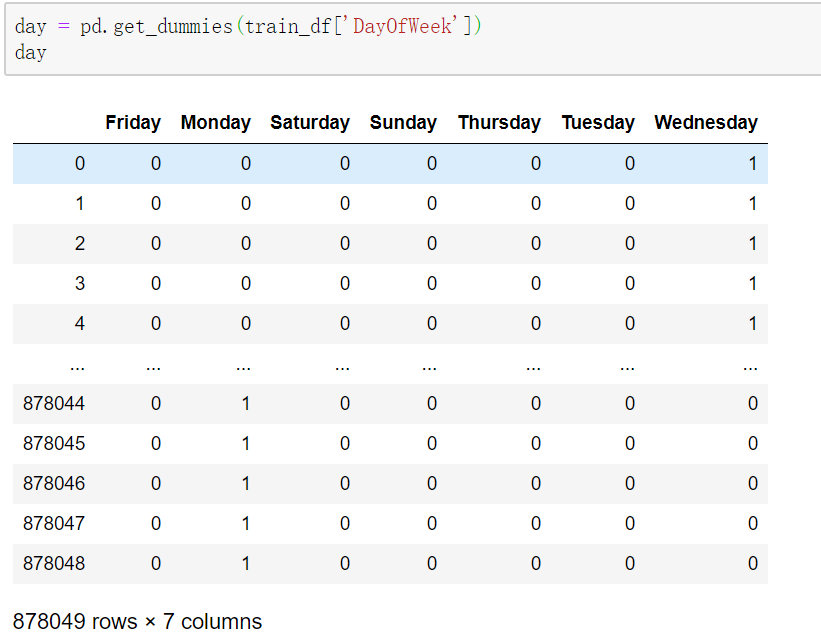Click the '878049 rows × 7 columns' summary text
Image resolution: width=821 pixels, height=637 pixels.
point(137,622)
